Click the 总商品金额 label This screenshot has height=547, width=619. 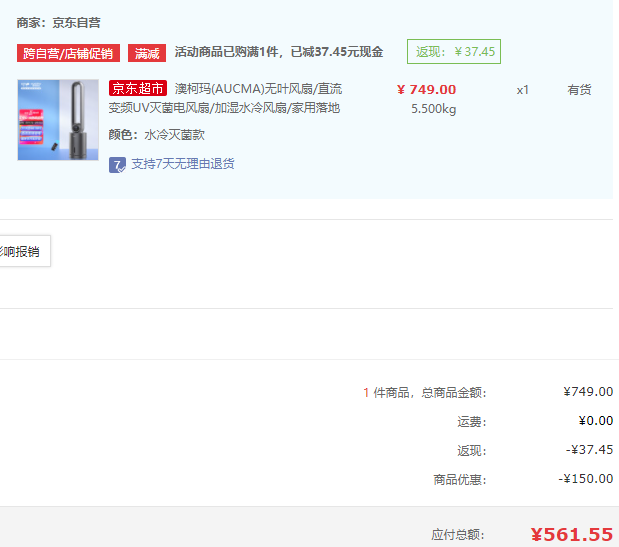(x=454, y=393)
